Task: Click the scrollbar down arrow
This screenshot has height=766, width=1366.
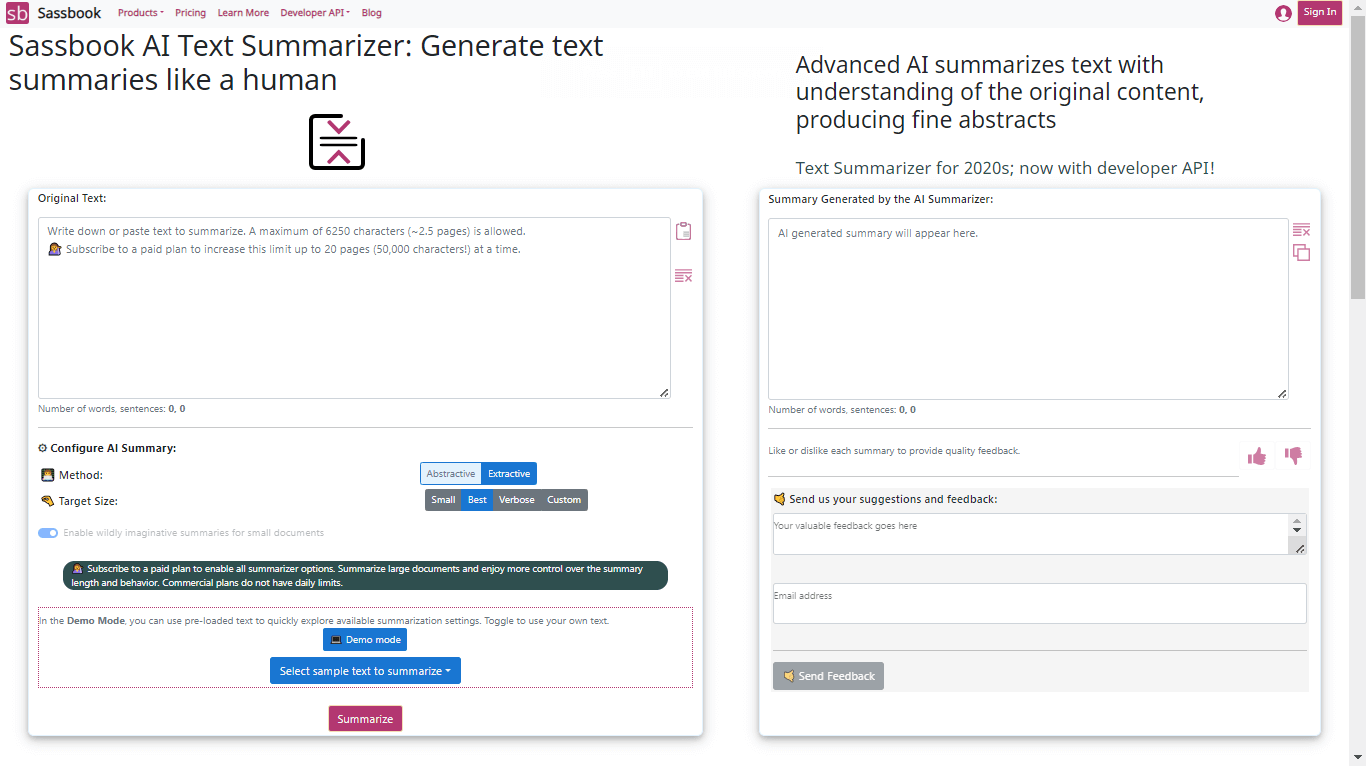Action: pos(1358,758)
